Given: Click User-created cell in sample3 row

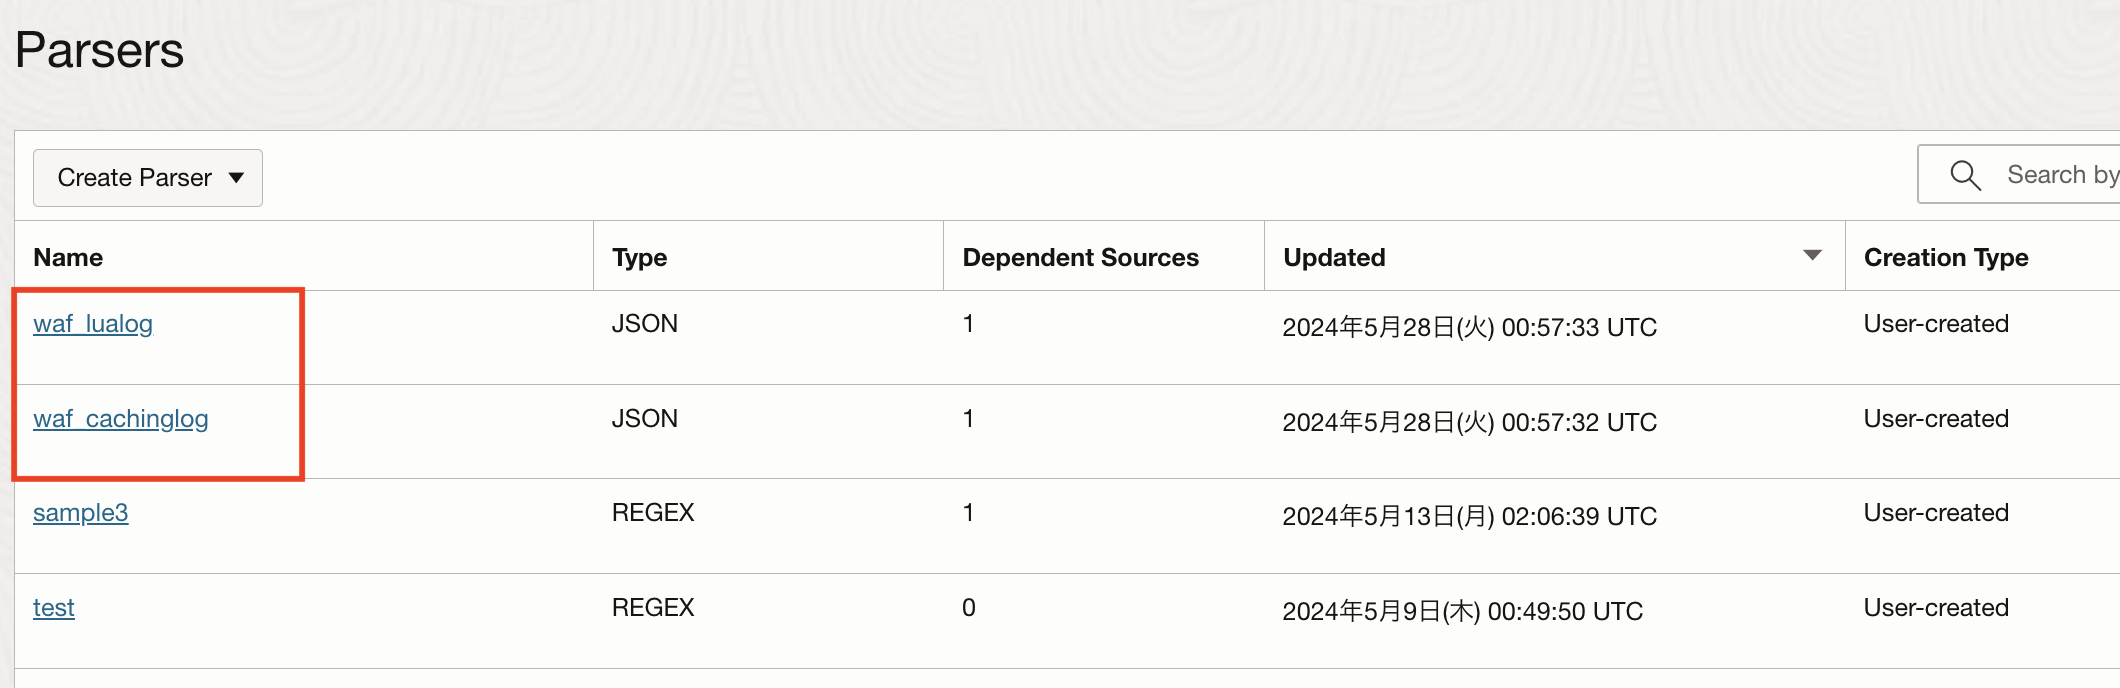Looking at the screenshot, I should click(1935, 513).
